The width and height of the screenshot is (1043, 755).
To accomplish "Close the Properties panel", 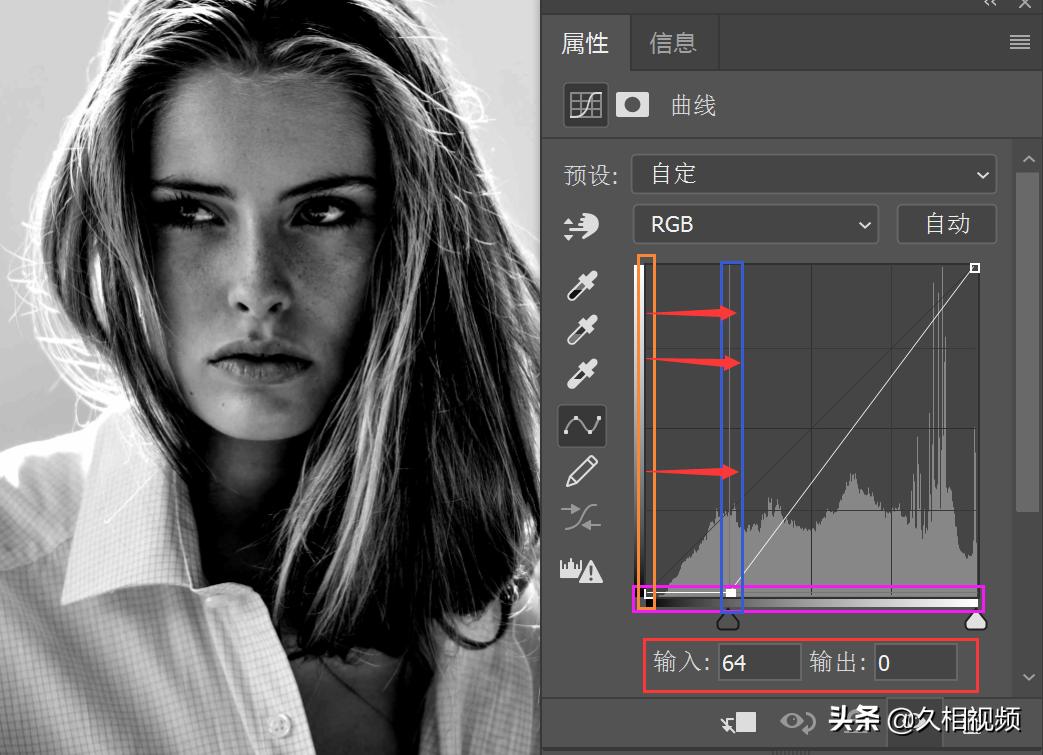I will point(1025,3).
